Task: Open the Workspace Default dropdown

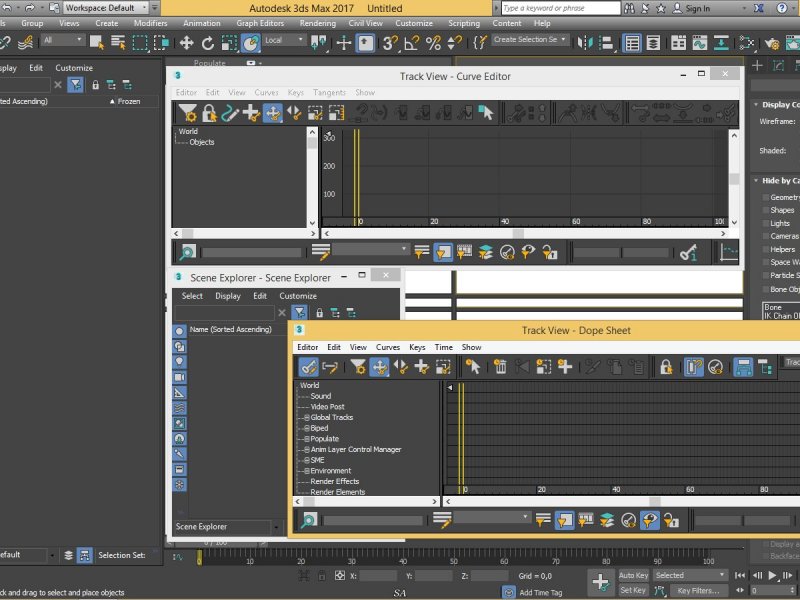Action: point(106,8)
